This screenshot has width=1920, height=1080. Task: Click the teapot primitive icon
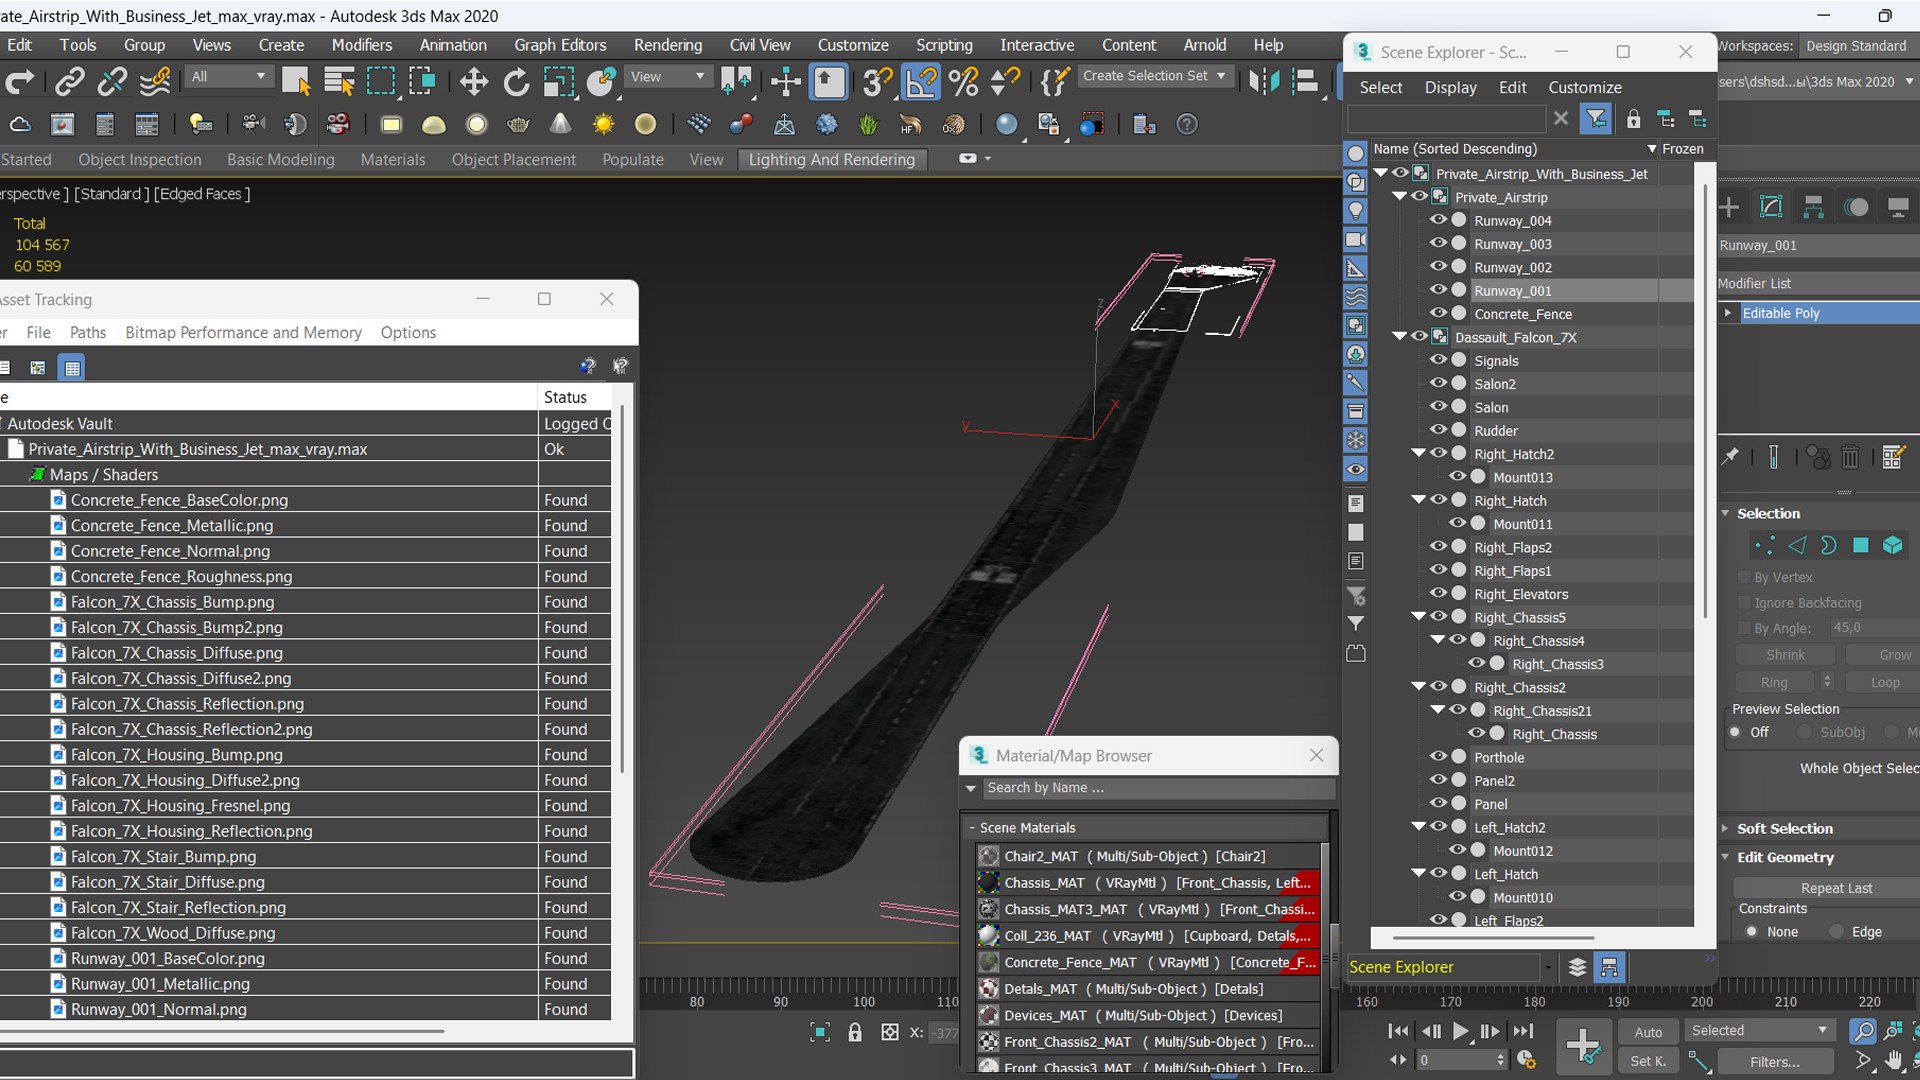point(518,125)
